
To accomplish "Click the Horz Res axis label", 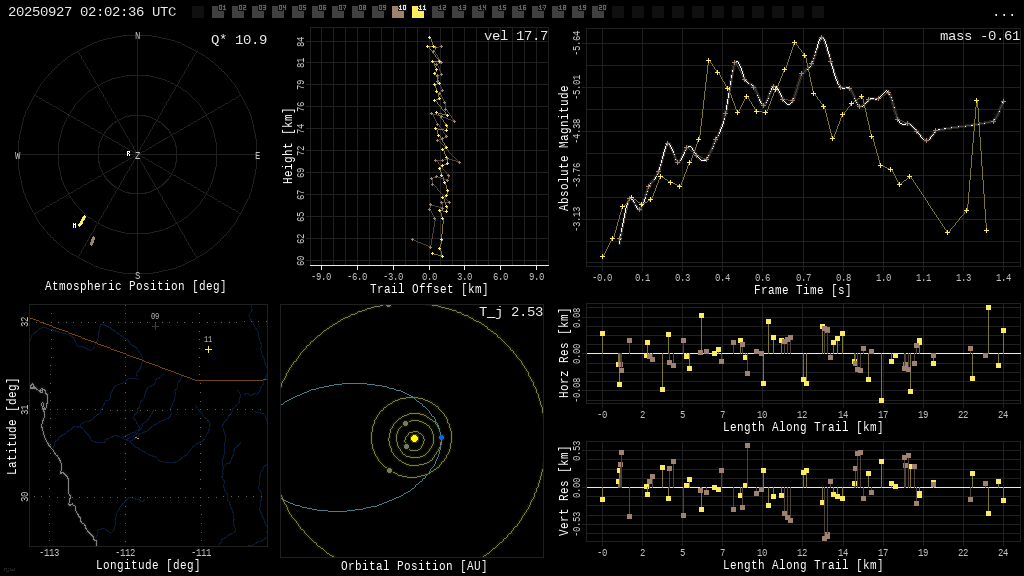I will click(x=564, y=353).
